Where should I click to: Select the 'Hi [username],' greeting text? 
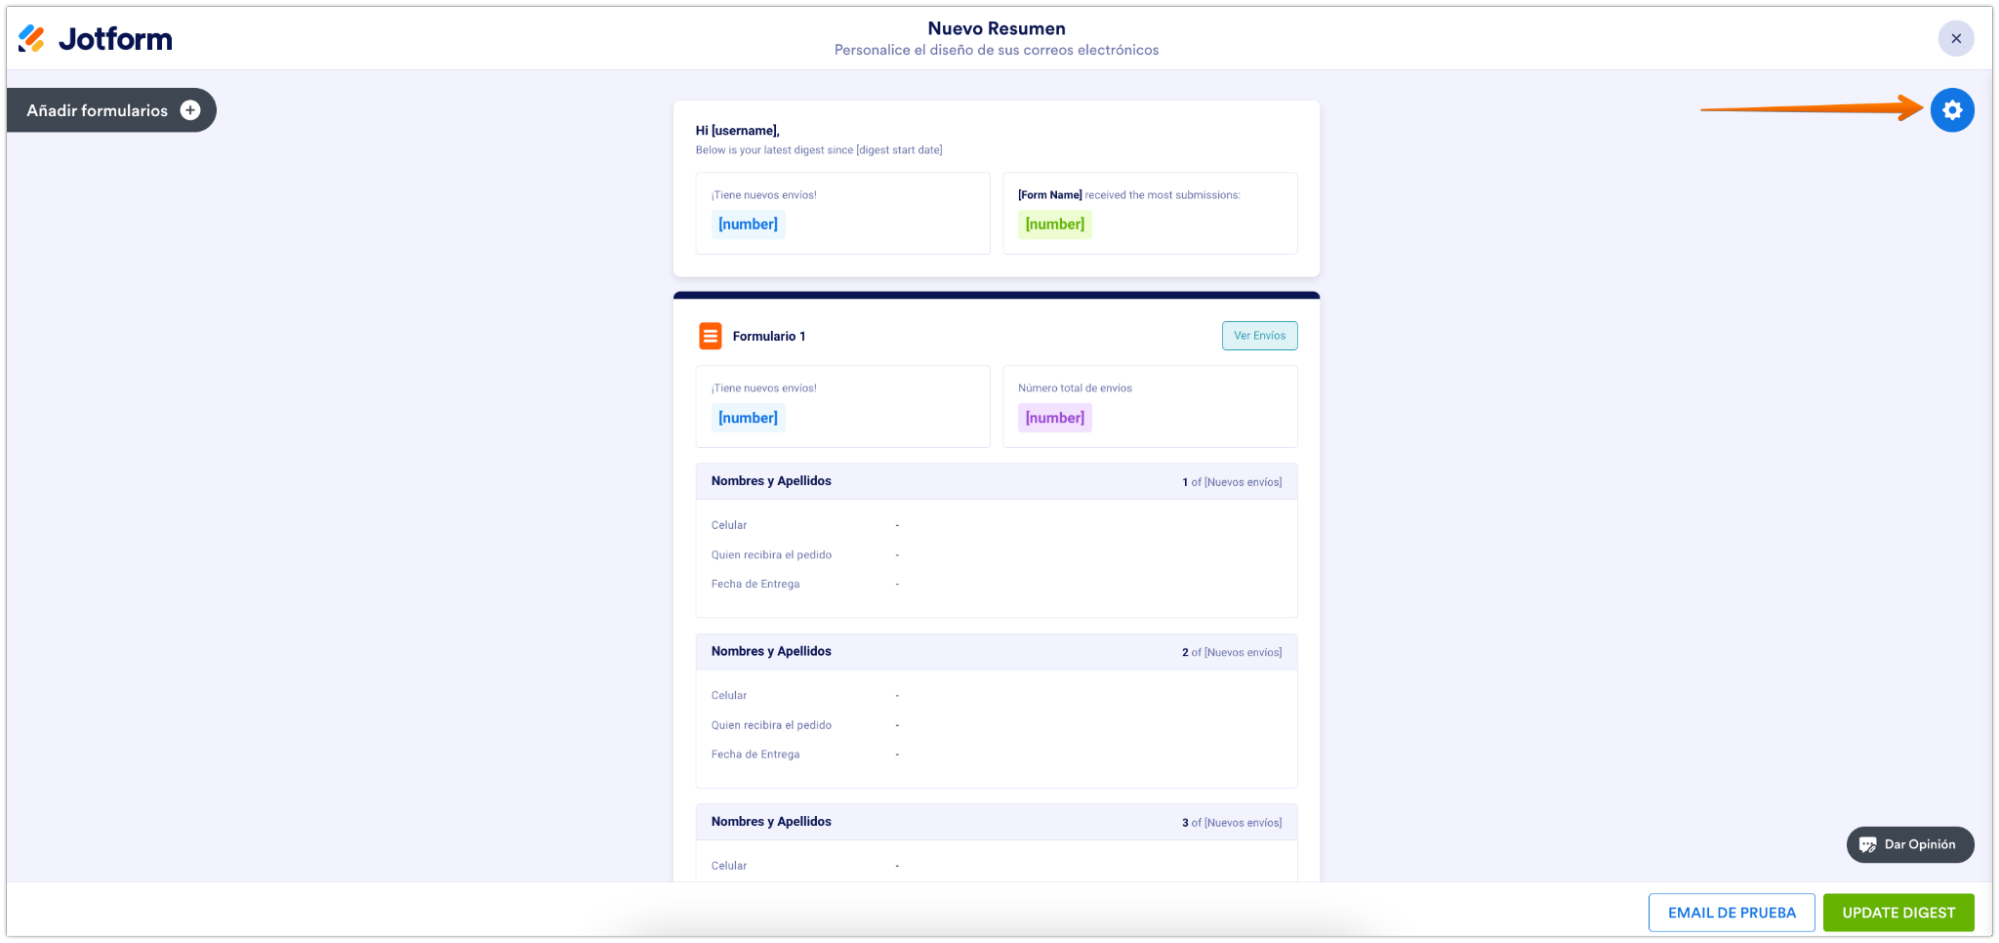[x=737, y=131]
